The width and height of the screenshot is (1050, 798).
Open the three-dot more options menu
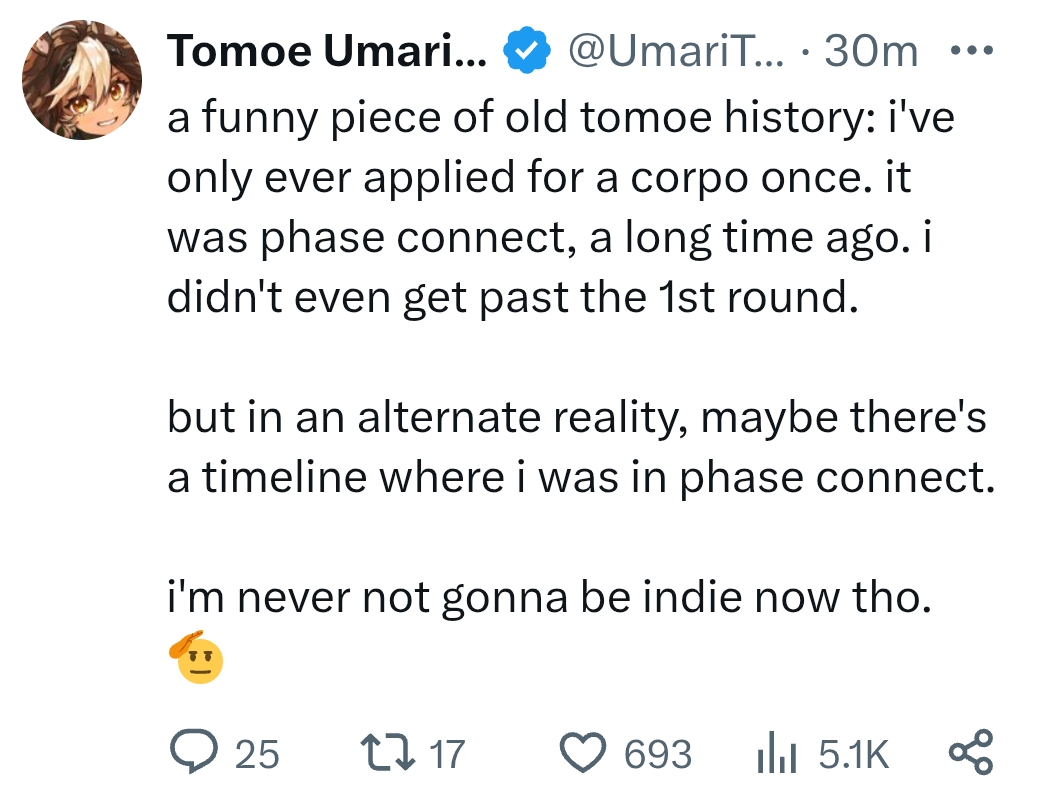[x=972, y=50]
